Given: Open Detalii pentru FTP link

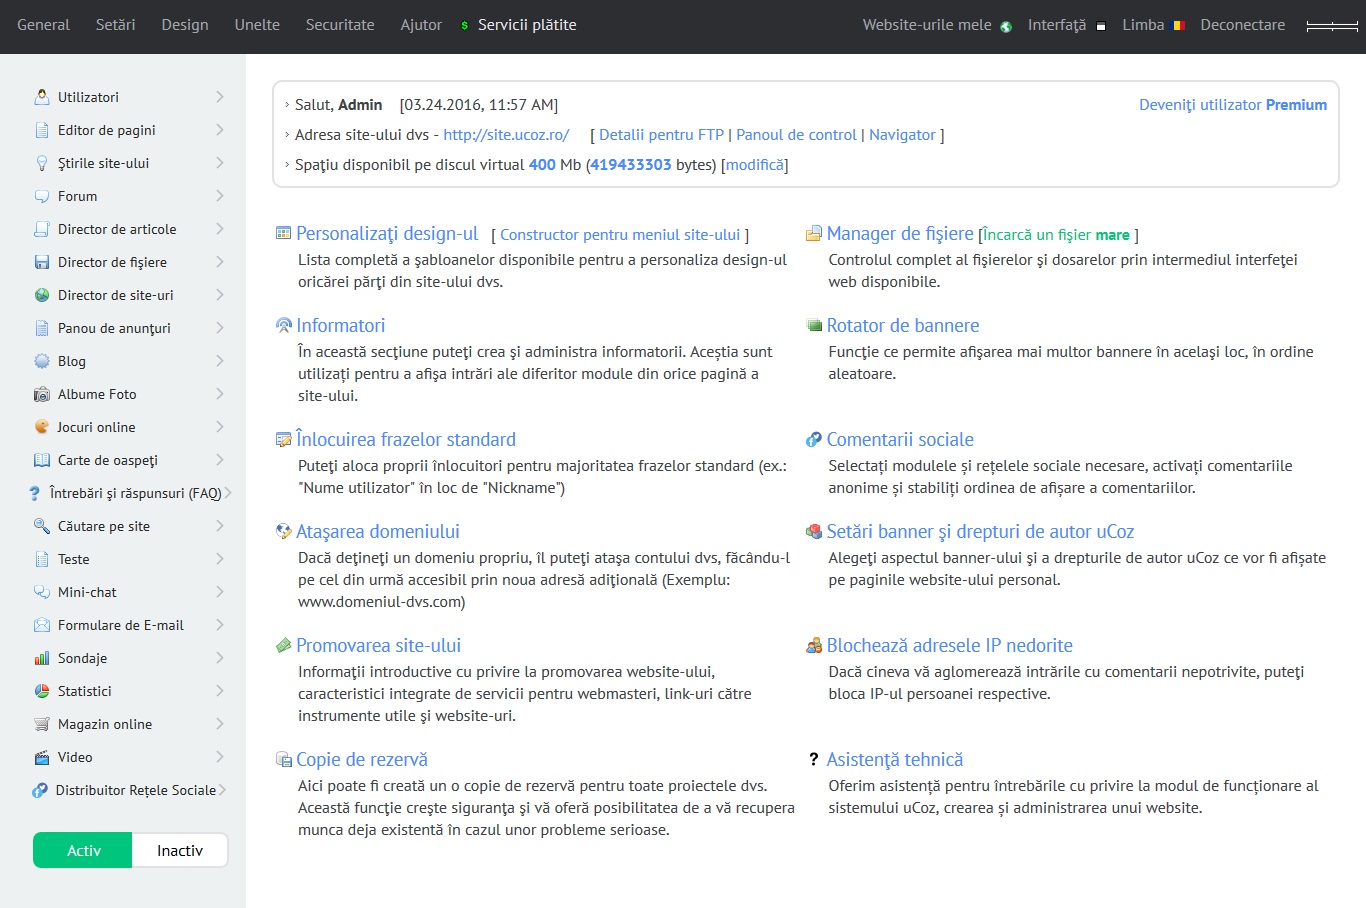Looking at the screenshot, I should click(661, 135).
